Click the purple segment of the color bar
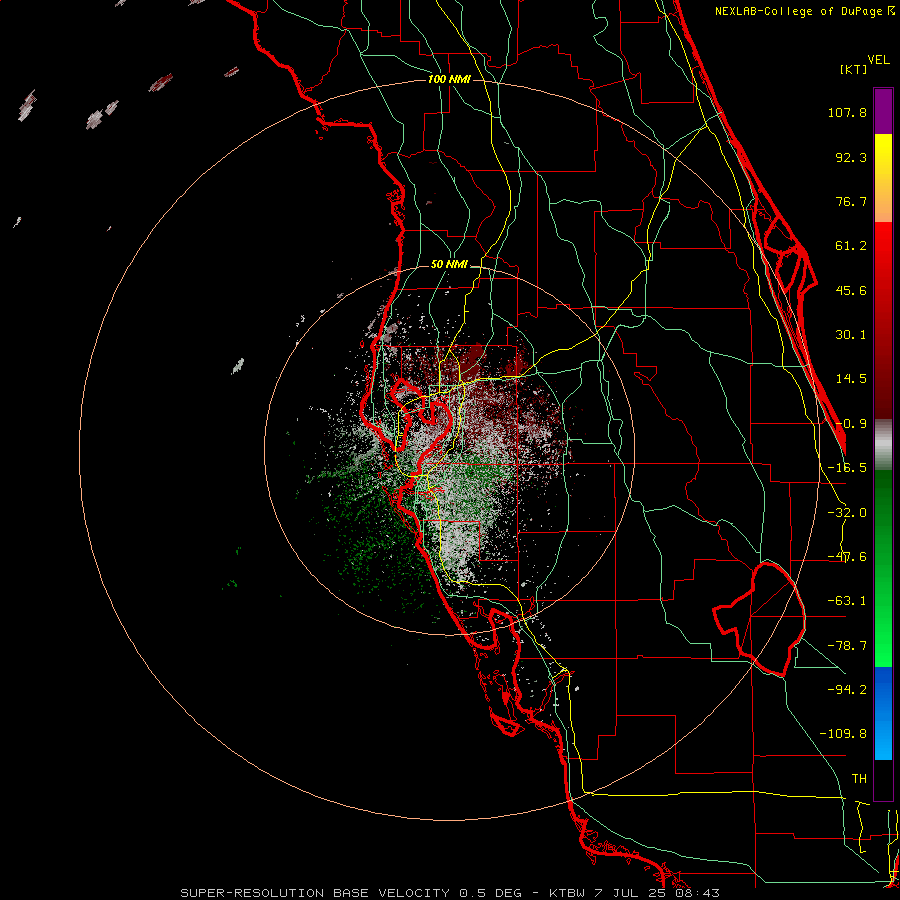900x900 pixels. (x=883, y=111)
